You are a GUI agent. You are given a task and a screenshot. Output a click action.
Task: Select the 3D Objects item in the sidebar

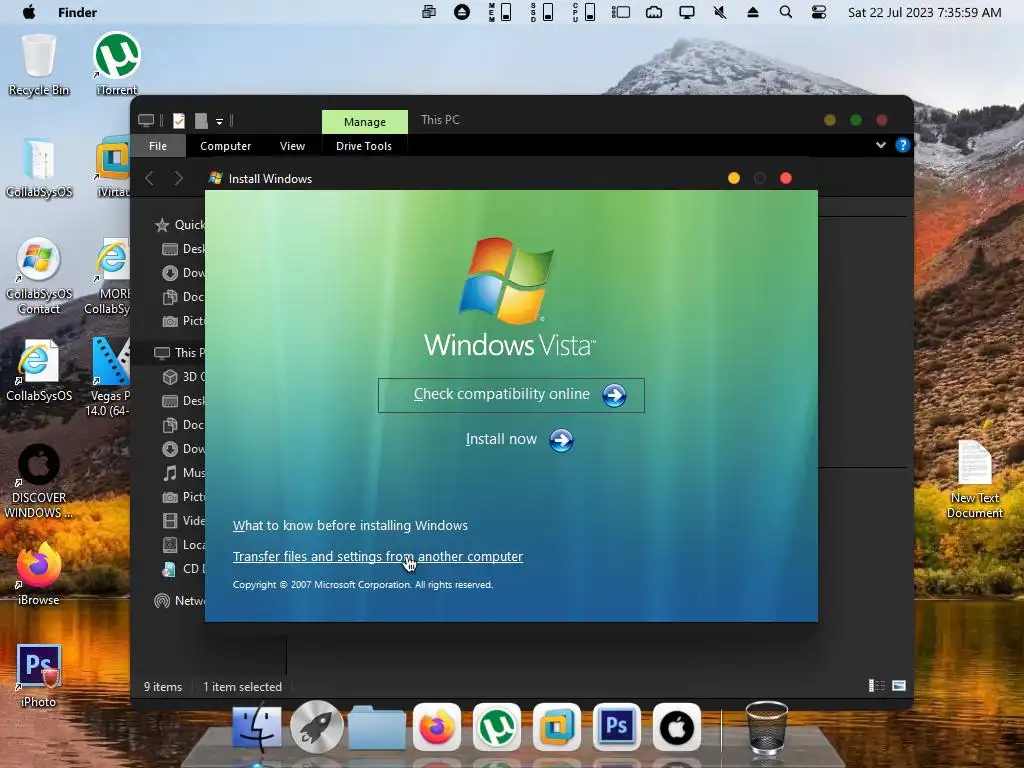point(184,377)
